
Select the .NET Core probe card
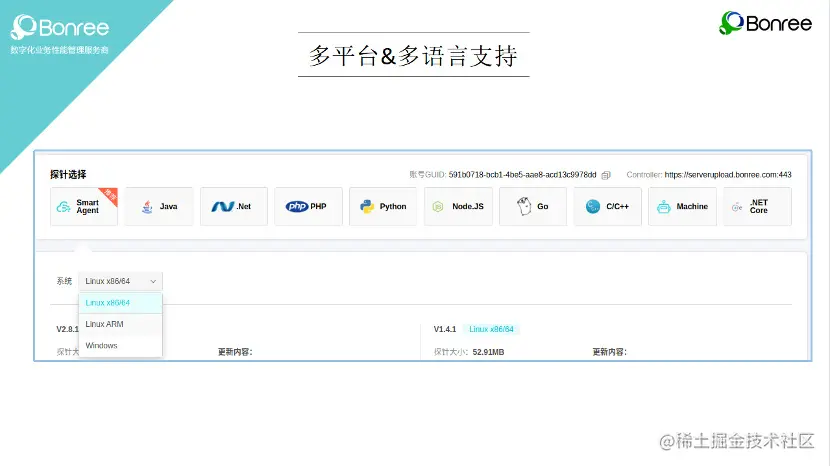click(757, 207)
